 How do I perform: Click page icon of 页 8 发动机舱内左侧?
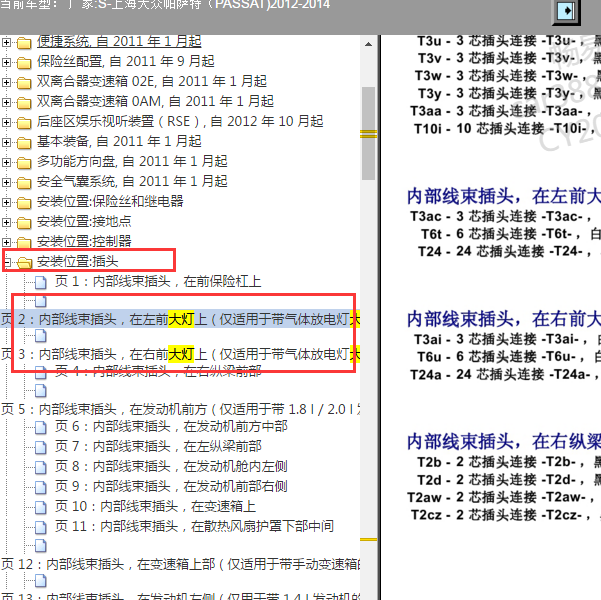pyautogui.click(x=41, y=467)
